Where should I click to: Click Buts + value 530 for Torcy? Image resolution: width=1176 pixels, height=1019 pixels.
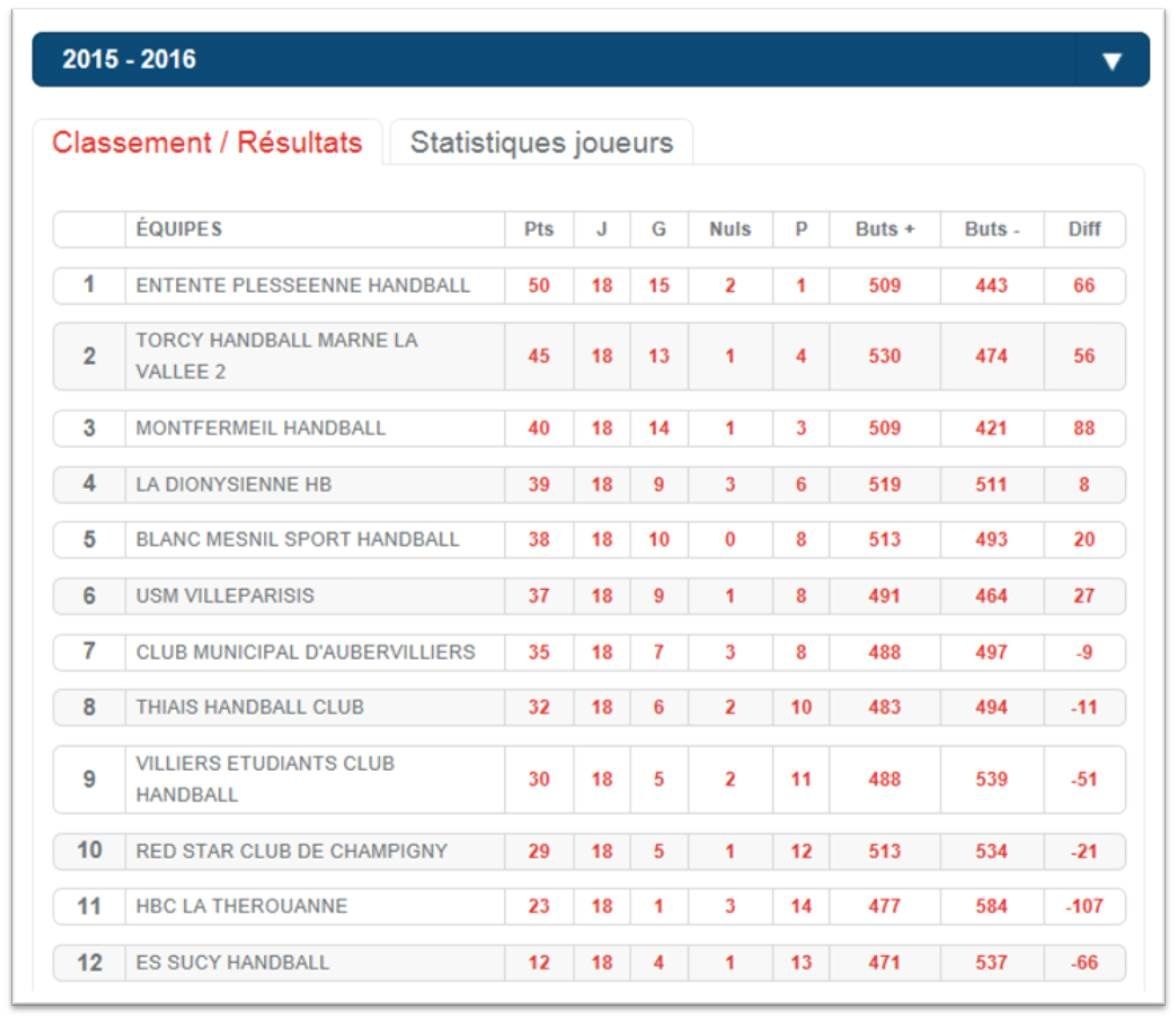click(x=885, y=356)
